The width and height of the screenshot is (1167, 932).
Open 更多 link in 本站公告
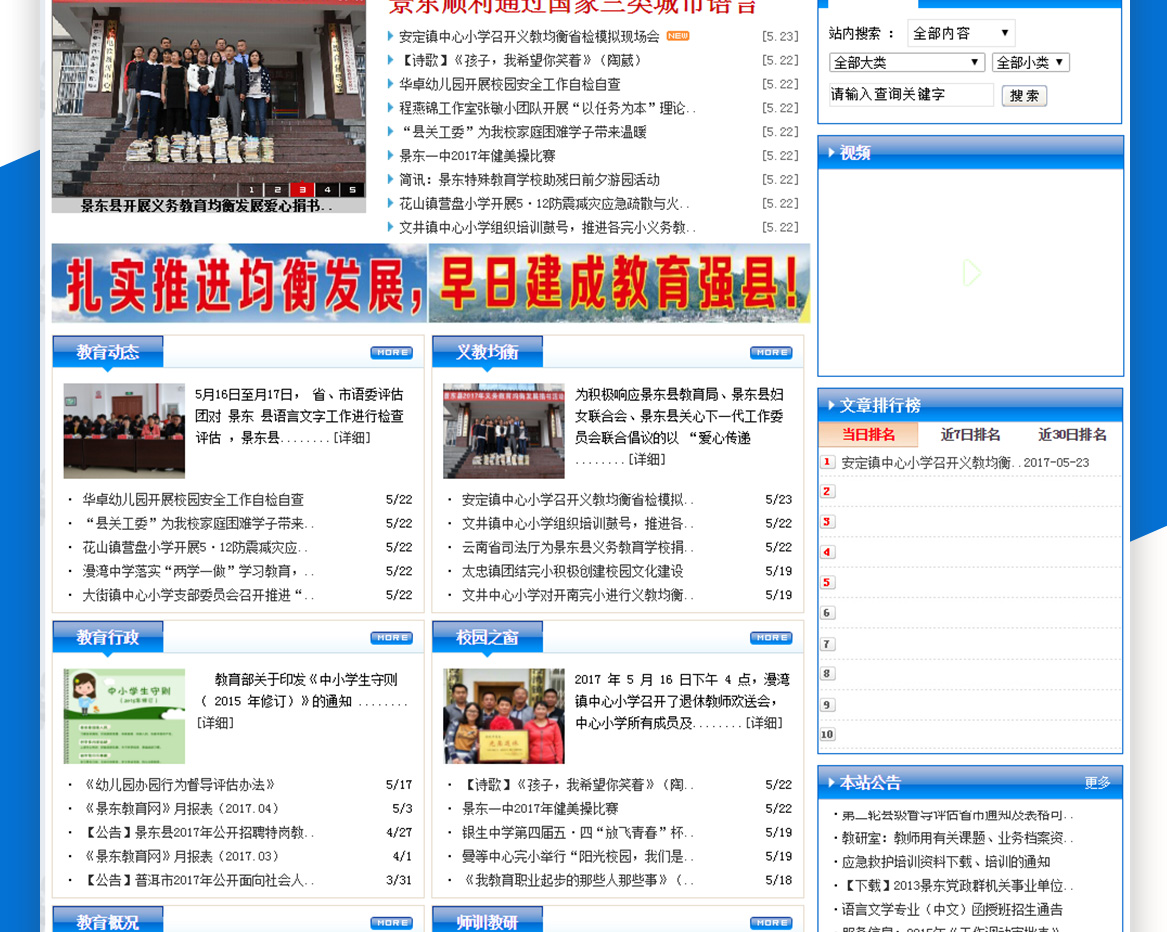point(1097,783)
